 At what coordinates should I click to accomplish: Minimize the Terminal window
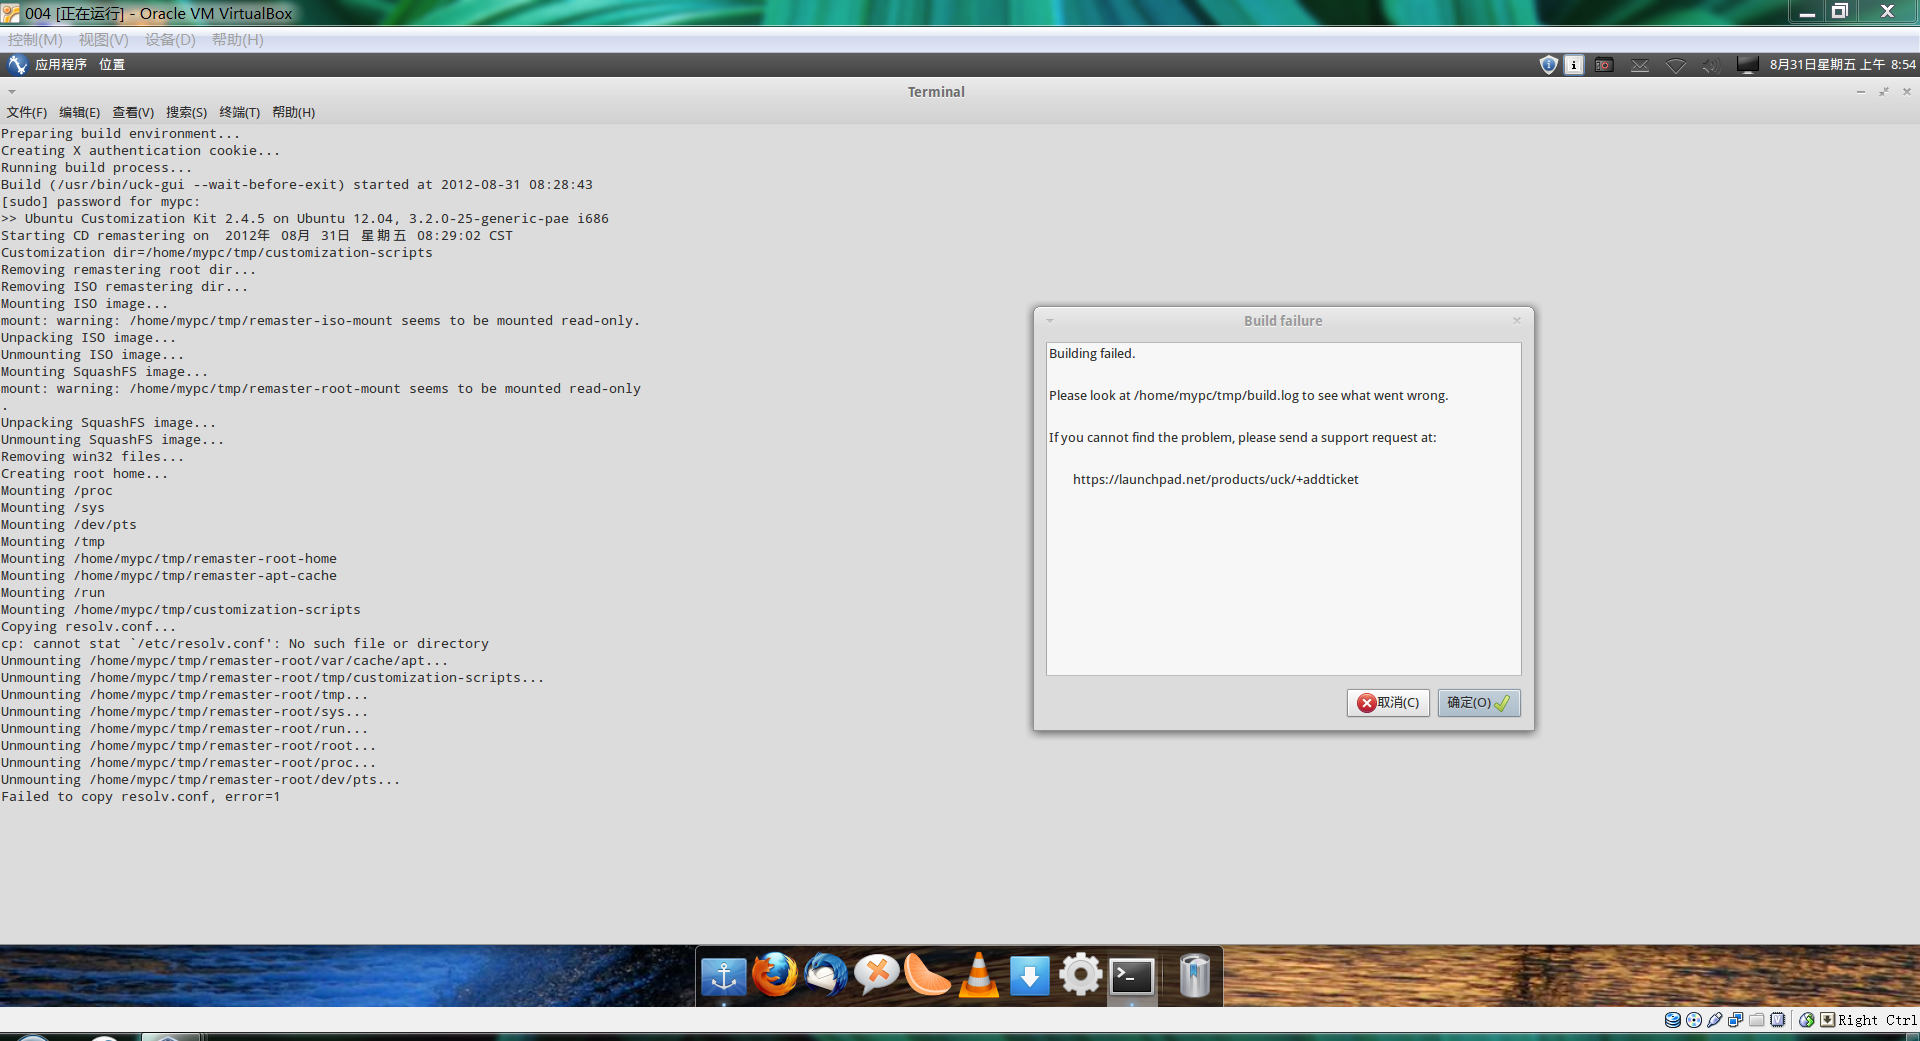(1861, 91)
